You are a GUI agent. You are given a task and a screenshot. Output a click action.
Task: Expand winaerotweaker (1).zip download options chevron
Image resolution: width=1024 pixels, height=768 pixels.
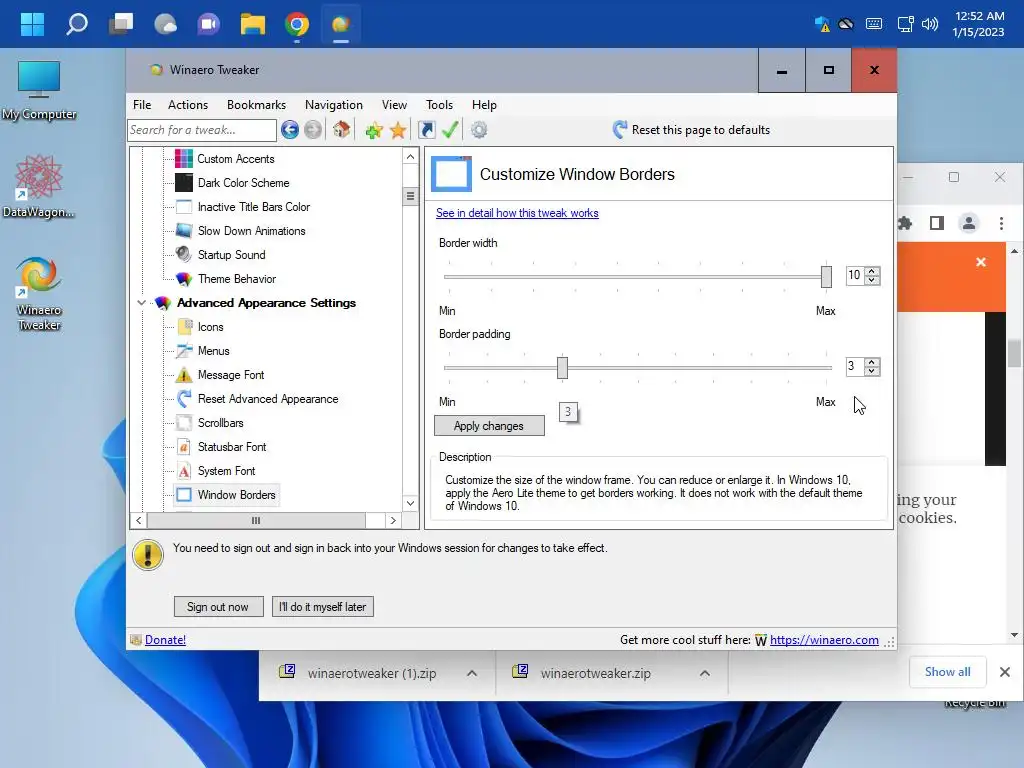click(x=472, y=673)
